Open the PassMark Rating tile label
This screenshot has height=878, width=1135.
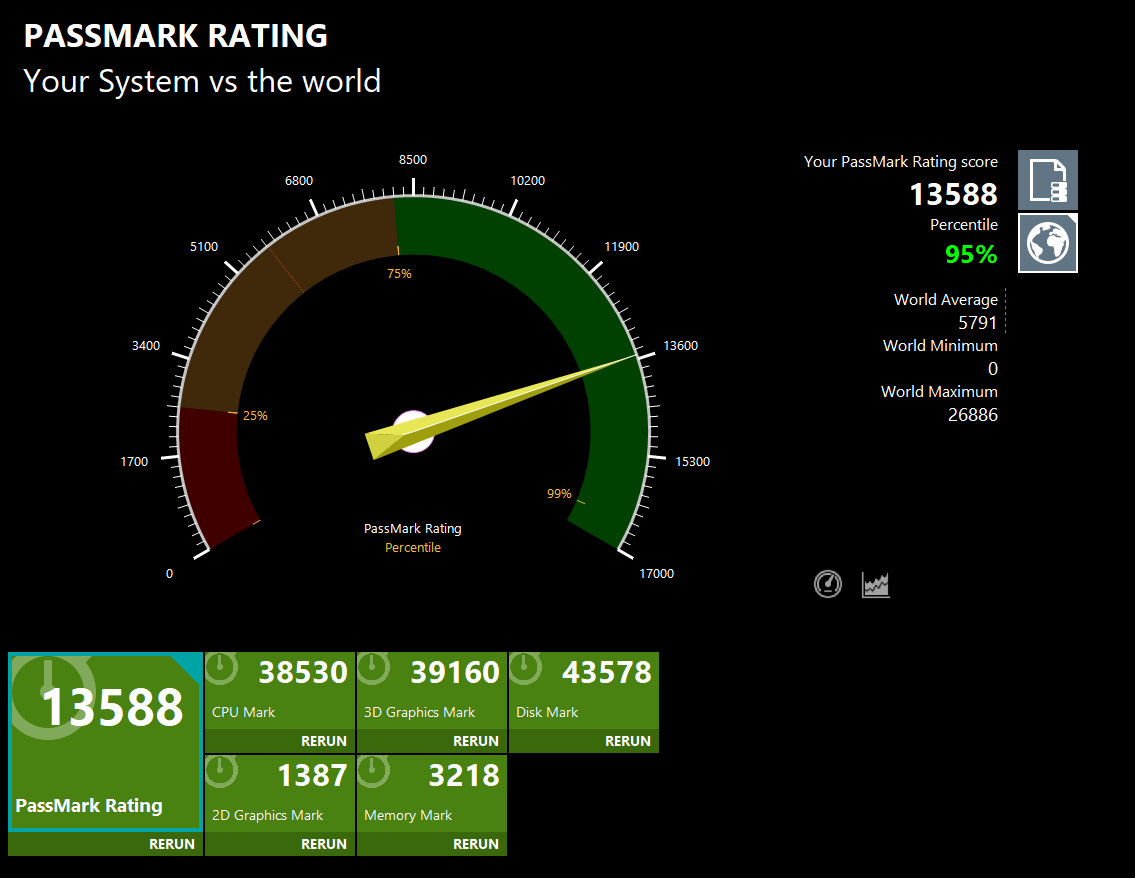pos(89,806)
